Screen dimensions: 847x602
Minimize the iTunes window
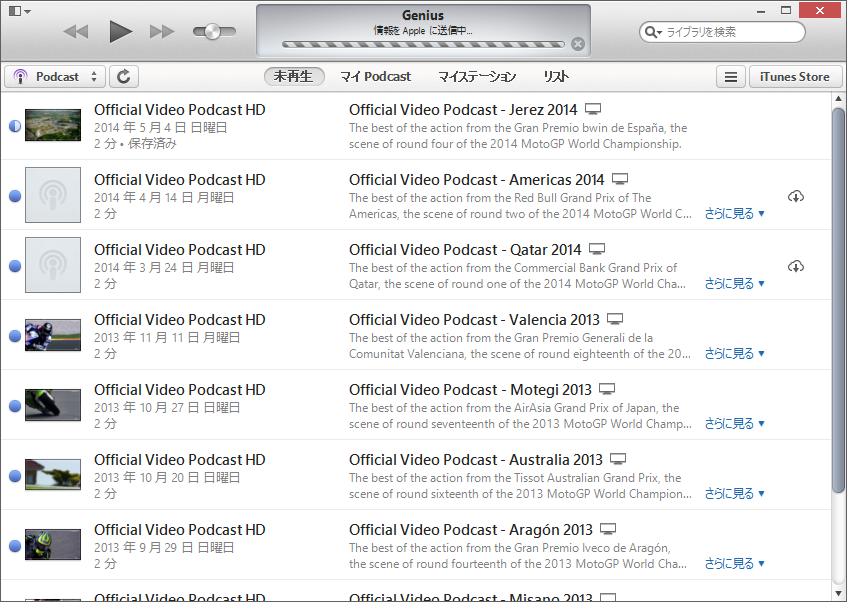click(761, 11)
